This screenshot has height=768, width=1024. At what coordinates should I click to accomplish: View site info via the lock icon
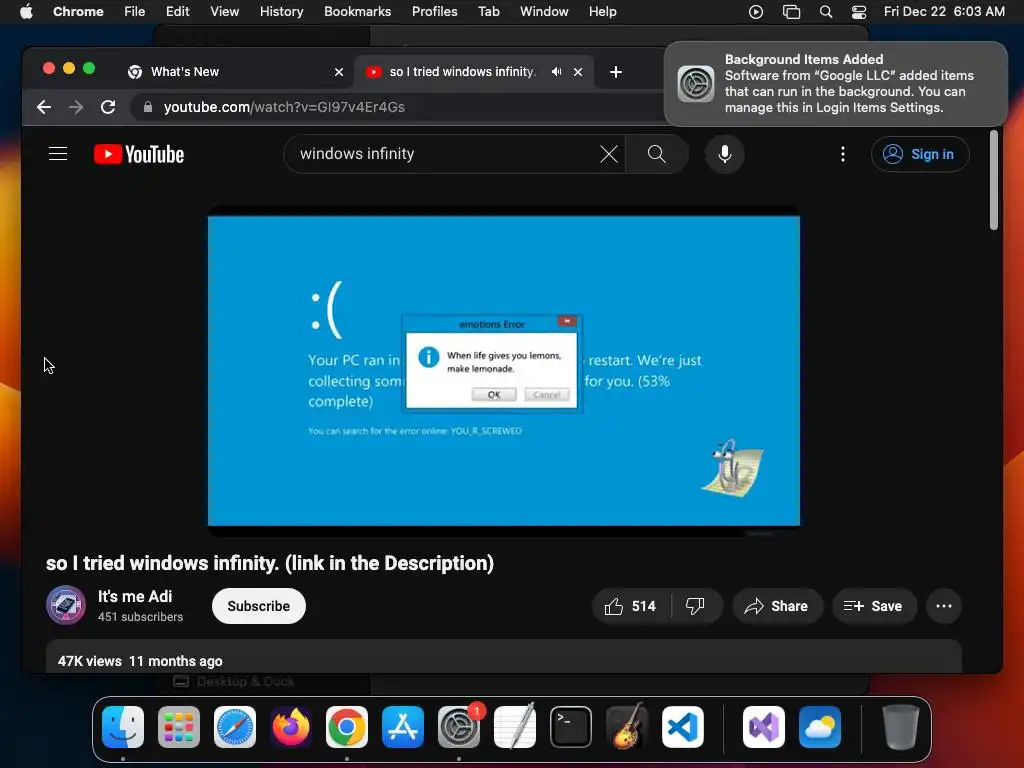(x=148, y=107)
